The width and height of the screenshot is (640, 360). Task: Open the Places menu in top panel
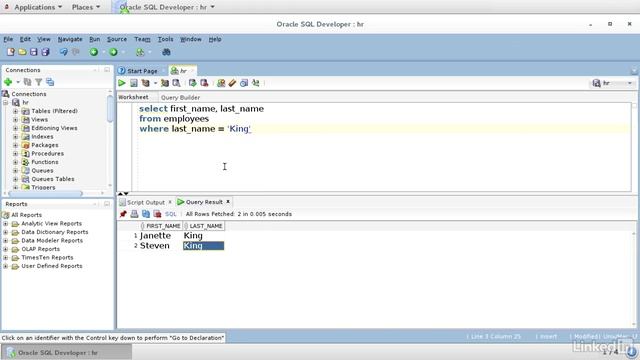[86, 7]
